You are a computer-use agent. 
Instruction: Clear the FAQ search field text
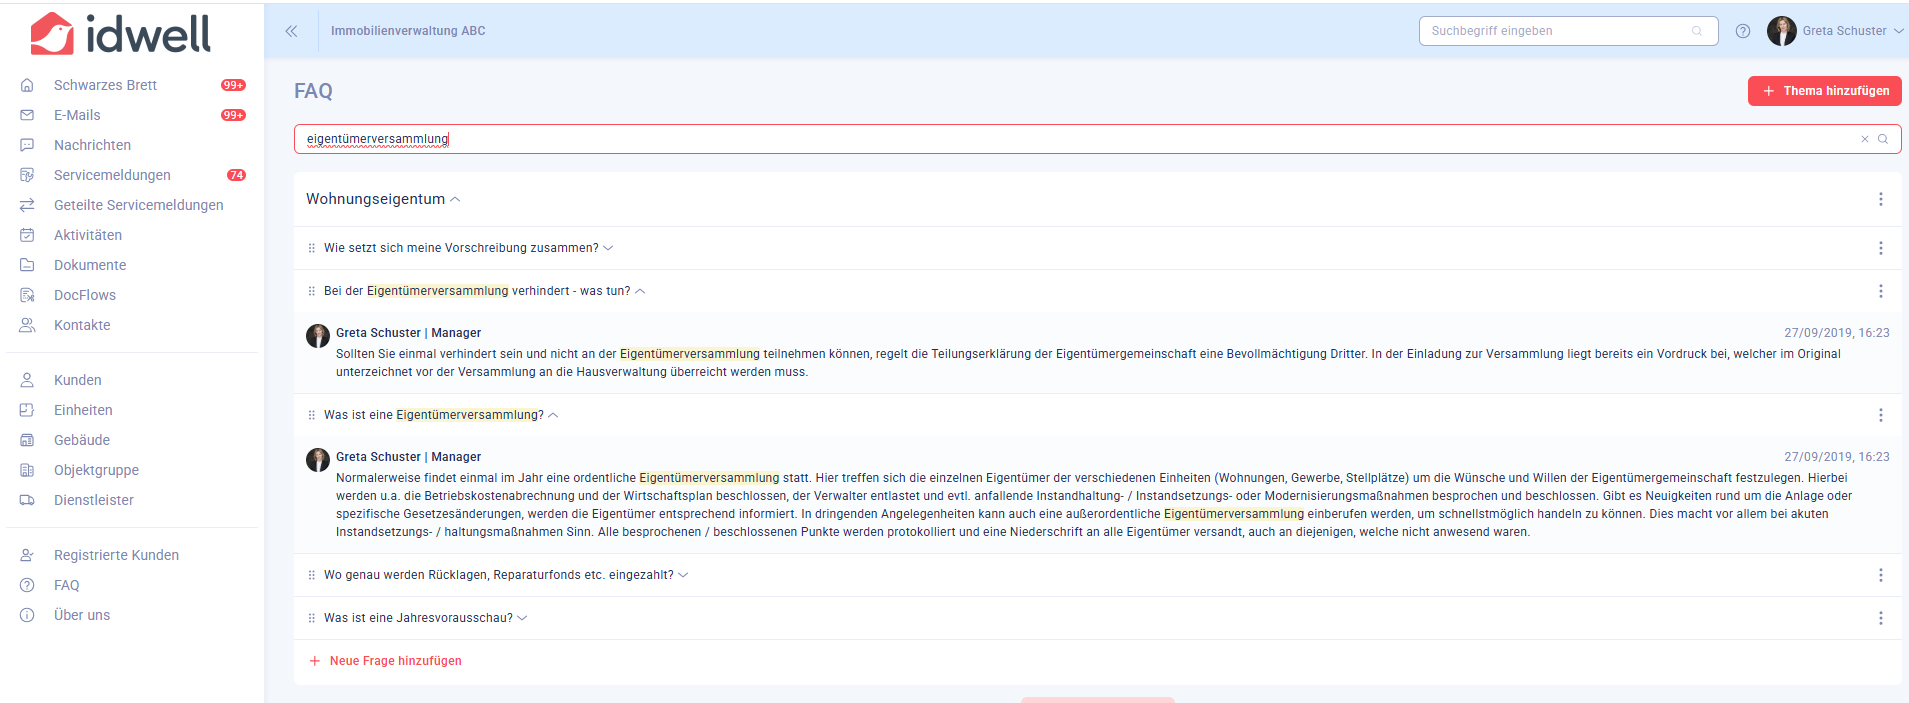point(1864,139)
